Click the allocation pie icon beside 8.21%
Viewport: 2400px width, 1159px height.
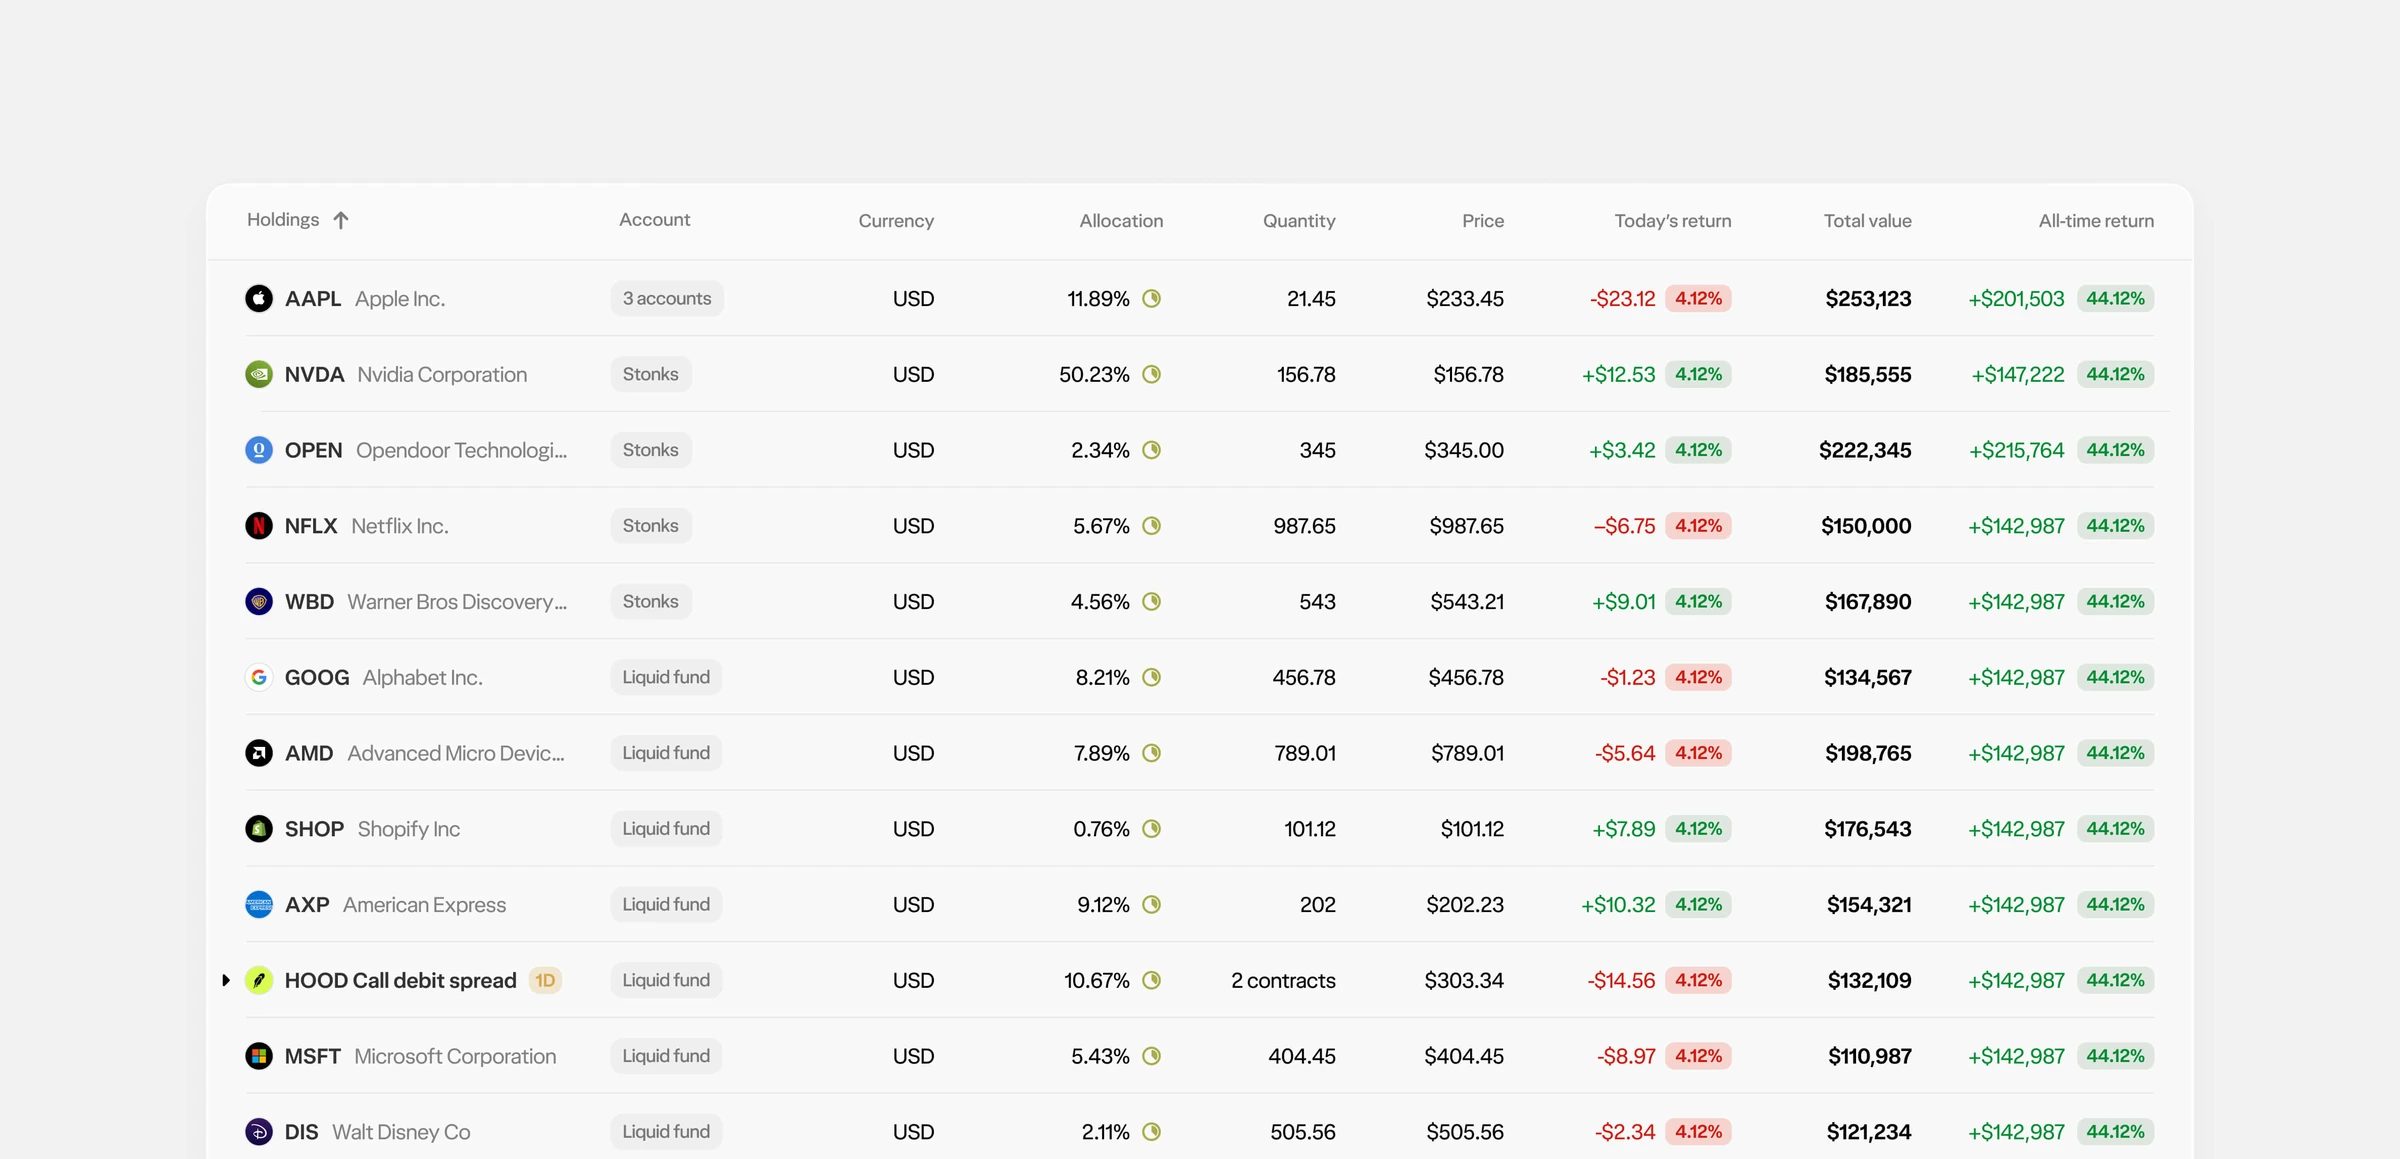(x=1152, y=677)
